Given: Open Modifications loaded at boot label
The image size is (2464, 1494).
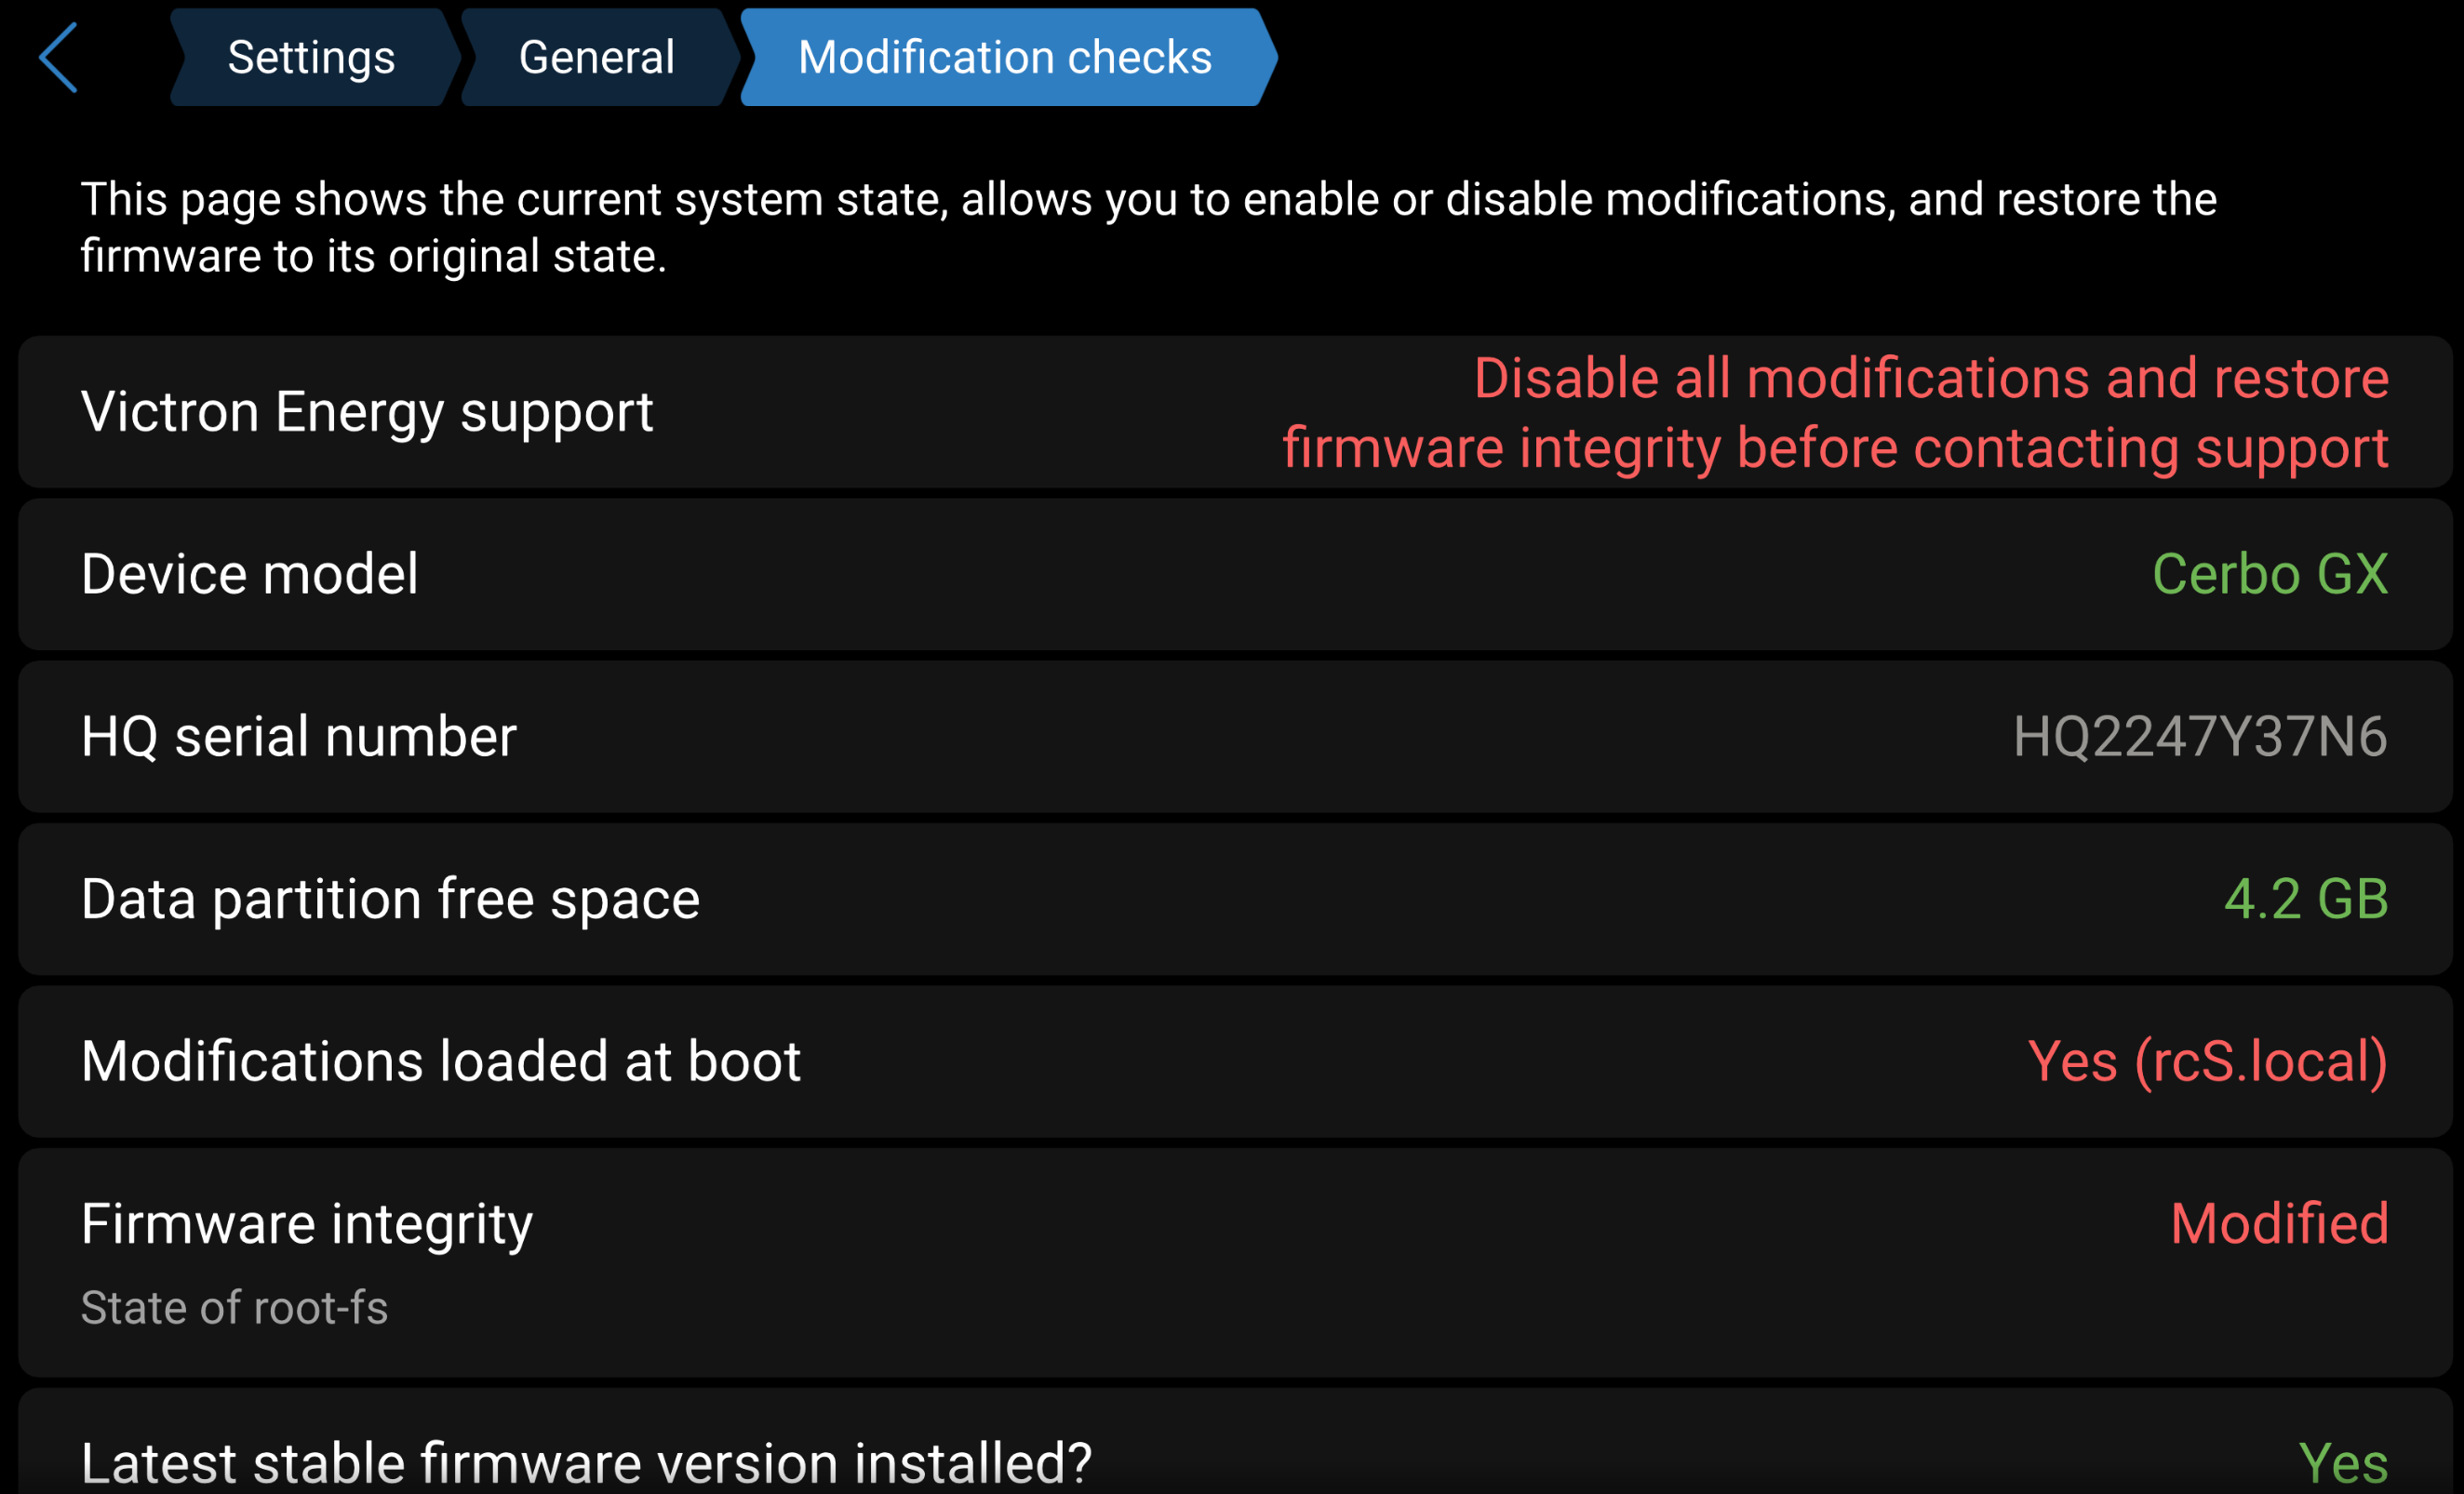Looking at the screenshot, I should pyautogui.click(x=441, y=1061).
